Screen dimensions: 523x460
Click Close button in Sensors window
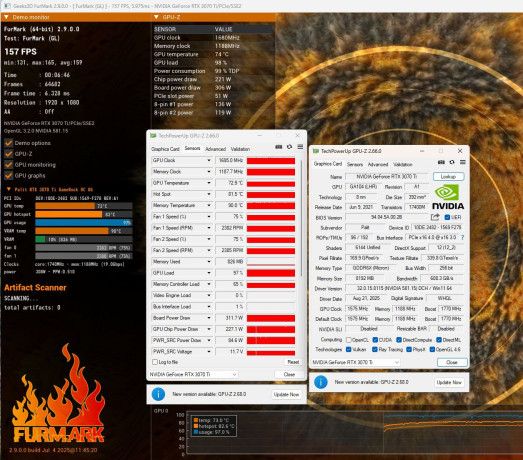pos(289,374)
